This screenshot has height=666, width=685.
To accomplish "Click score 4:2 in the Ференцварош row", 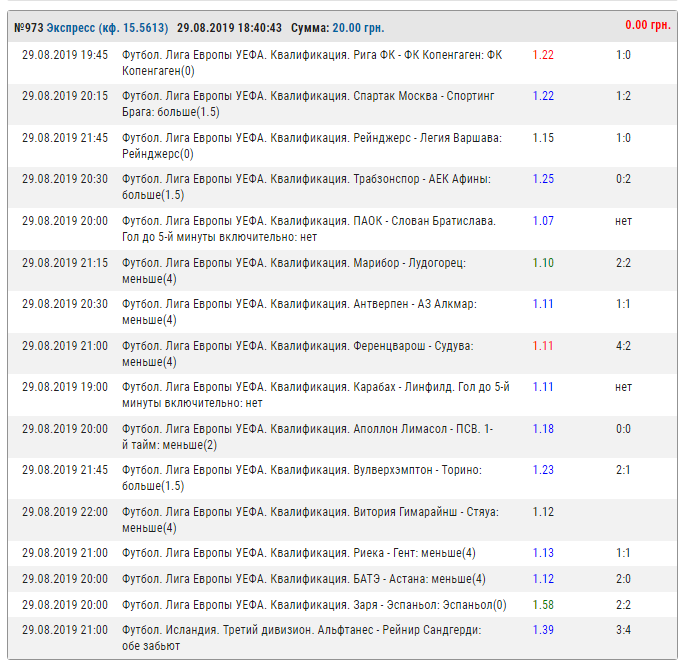I will click(623, 346).
